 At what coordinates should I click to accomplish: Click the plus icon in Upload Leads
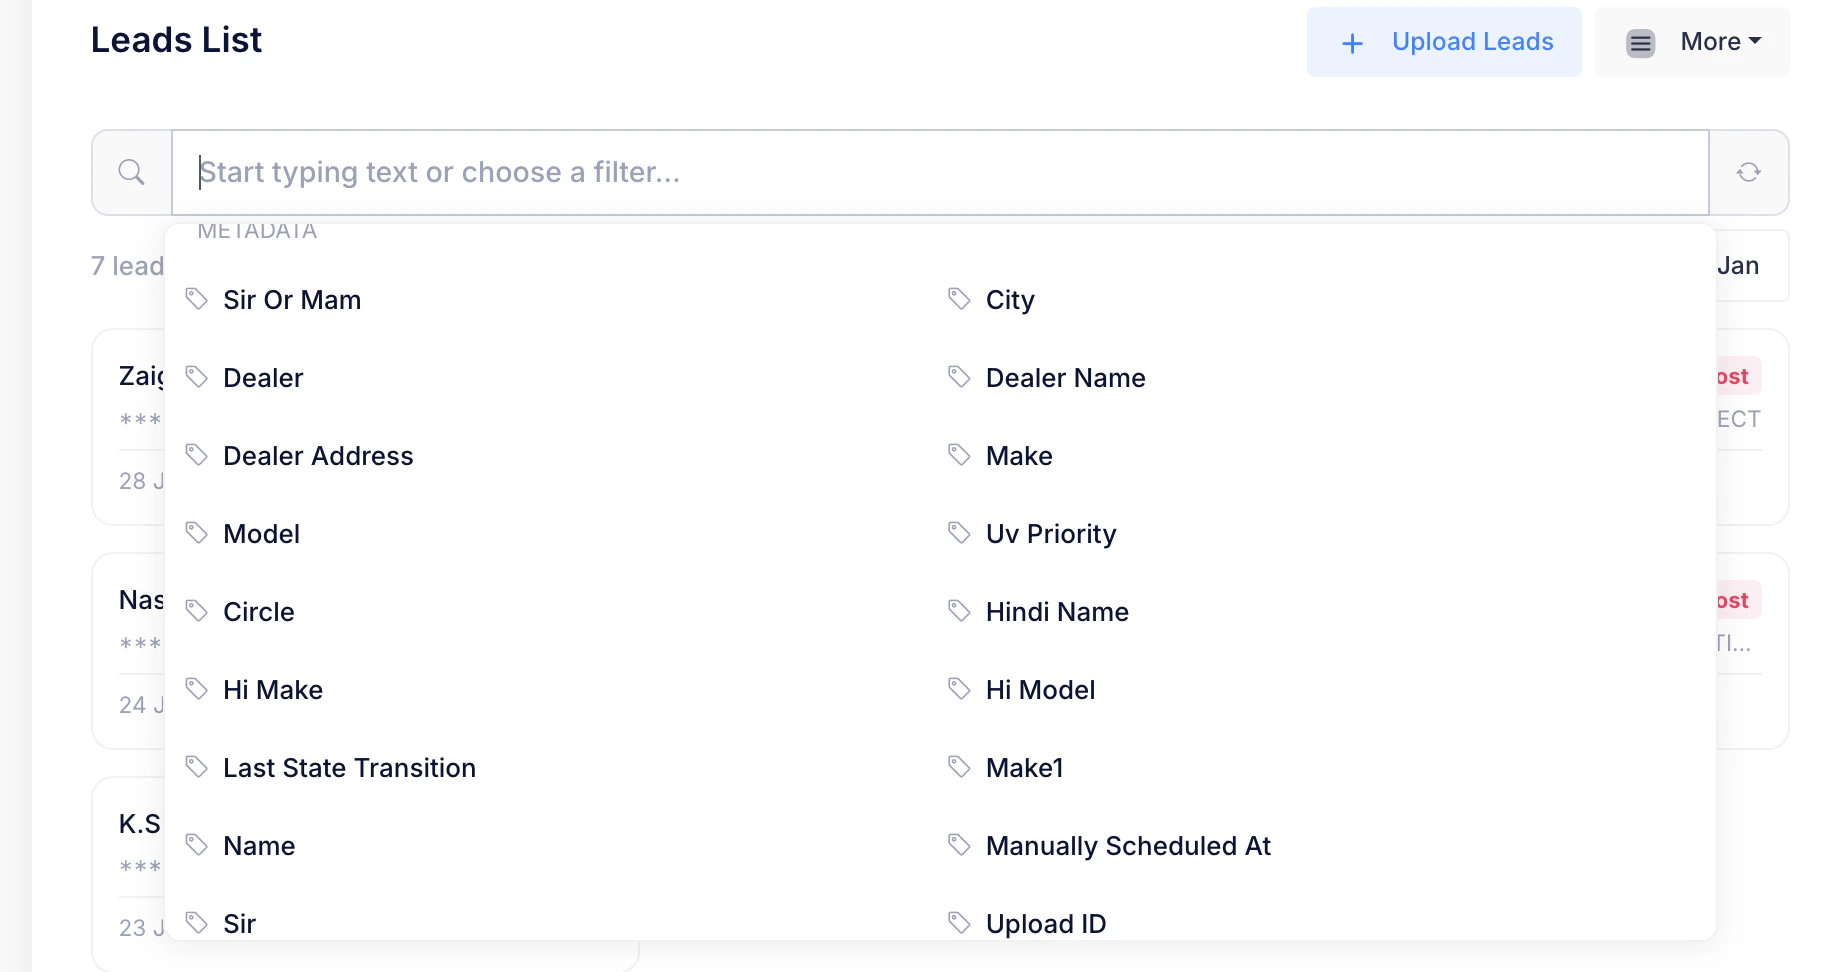point(1352,43)
